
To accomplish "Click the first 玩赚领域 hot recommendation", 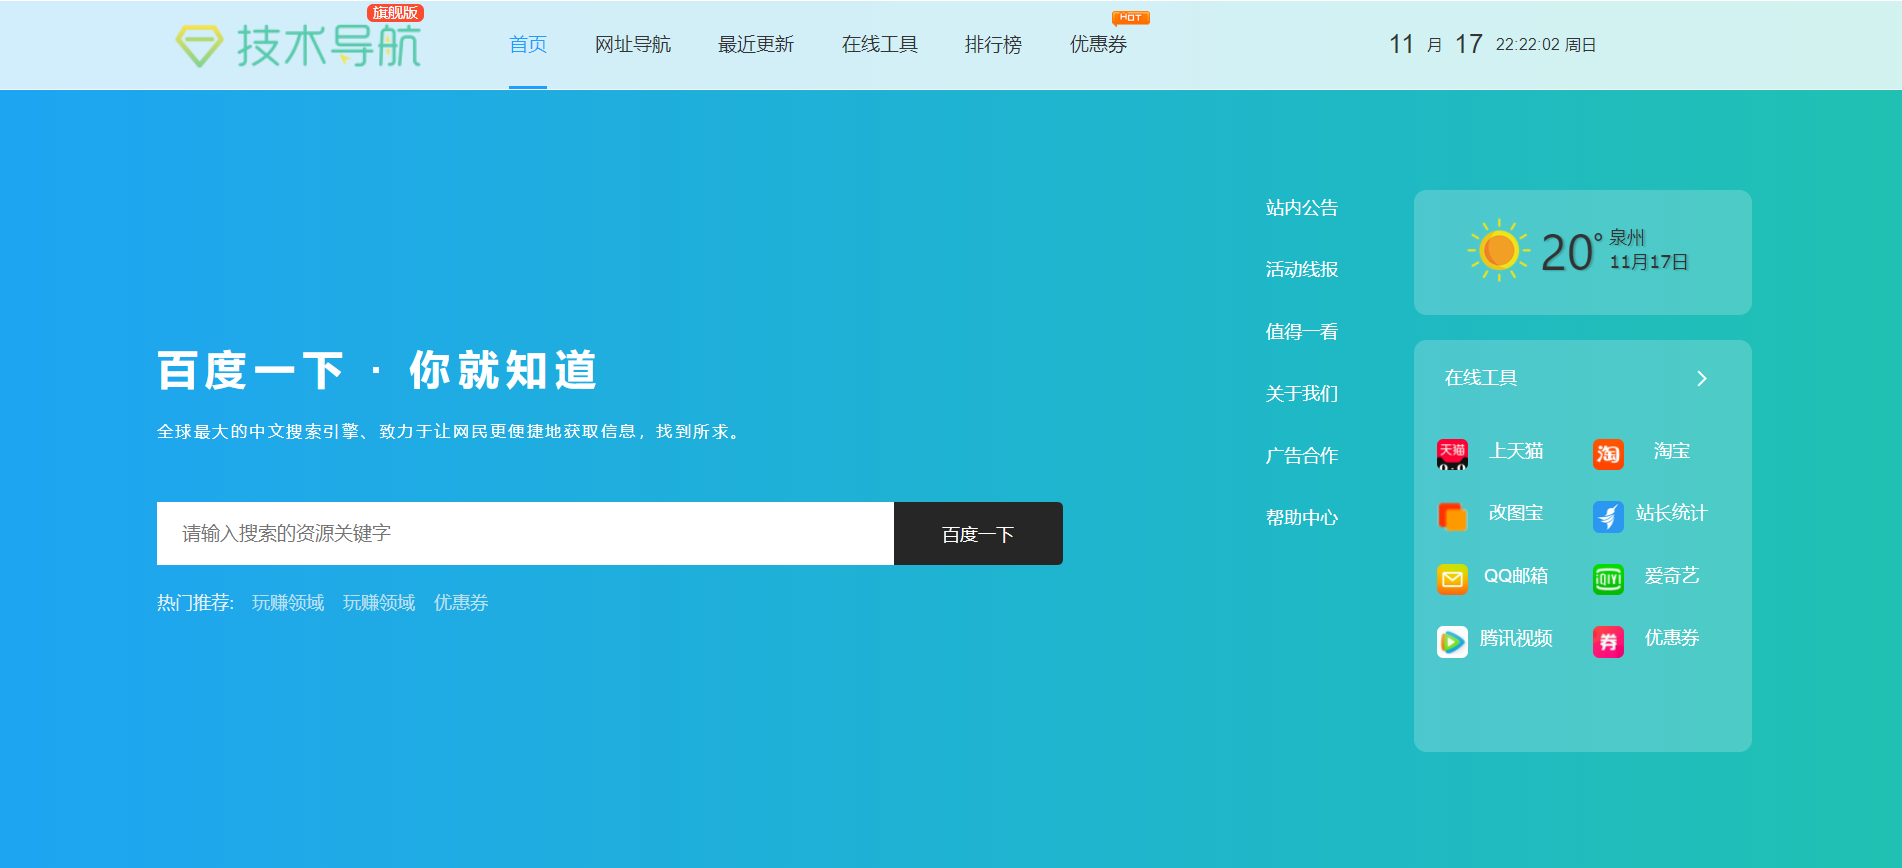I will pyautogui.click(x=288, y=603).
